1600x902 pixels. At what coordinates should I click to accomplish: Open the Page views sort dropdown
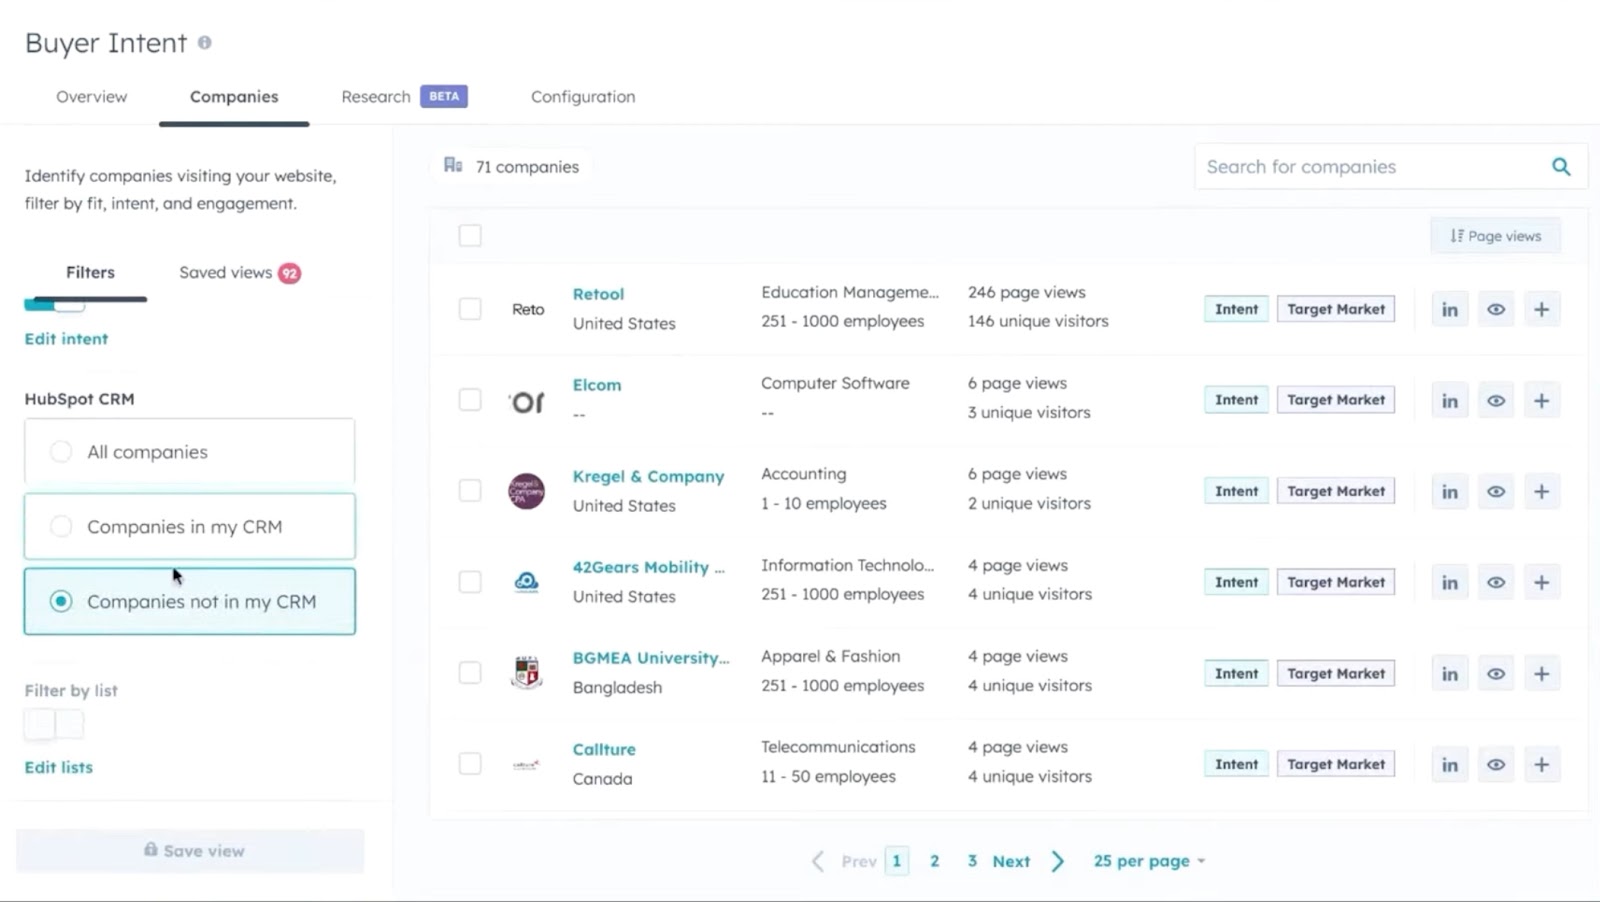(x=1496, y=236)
